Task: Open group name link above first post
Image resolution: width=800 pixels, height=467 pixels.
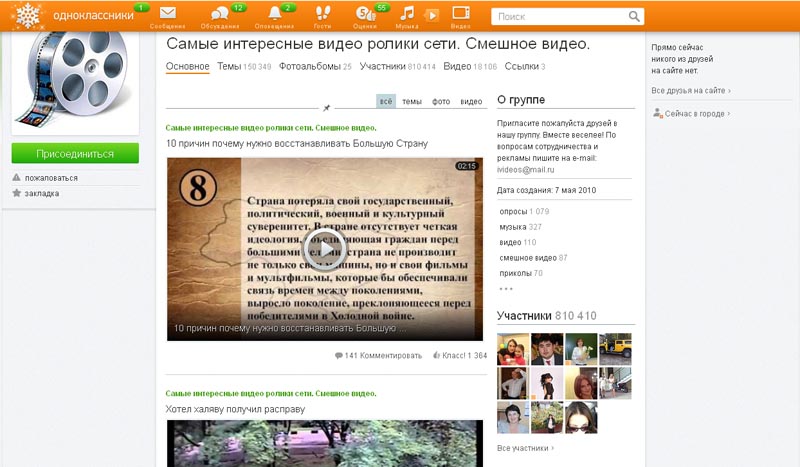Action: coord(271,128)
